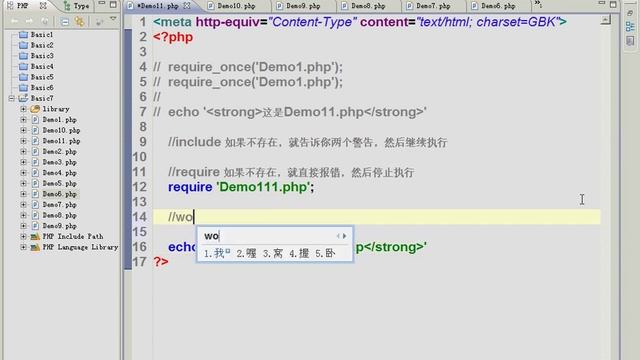Click the PHP Include Path library icon
Viewport: 640px width, 360px height.
(x=35, y=236)
